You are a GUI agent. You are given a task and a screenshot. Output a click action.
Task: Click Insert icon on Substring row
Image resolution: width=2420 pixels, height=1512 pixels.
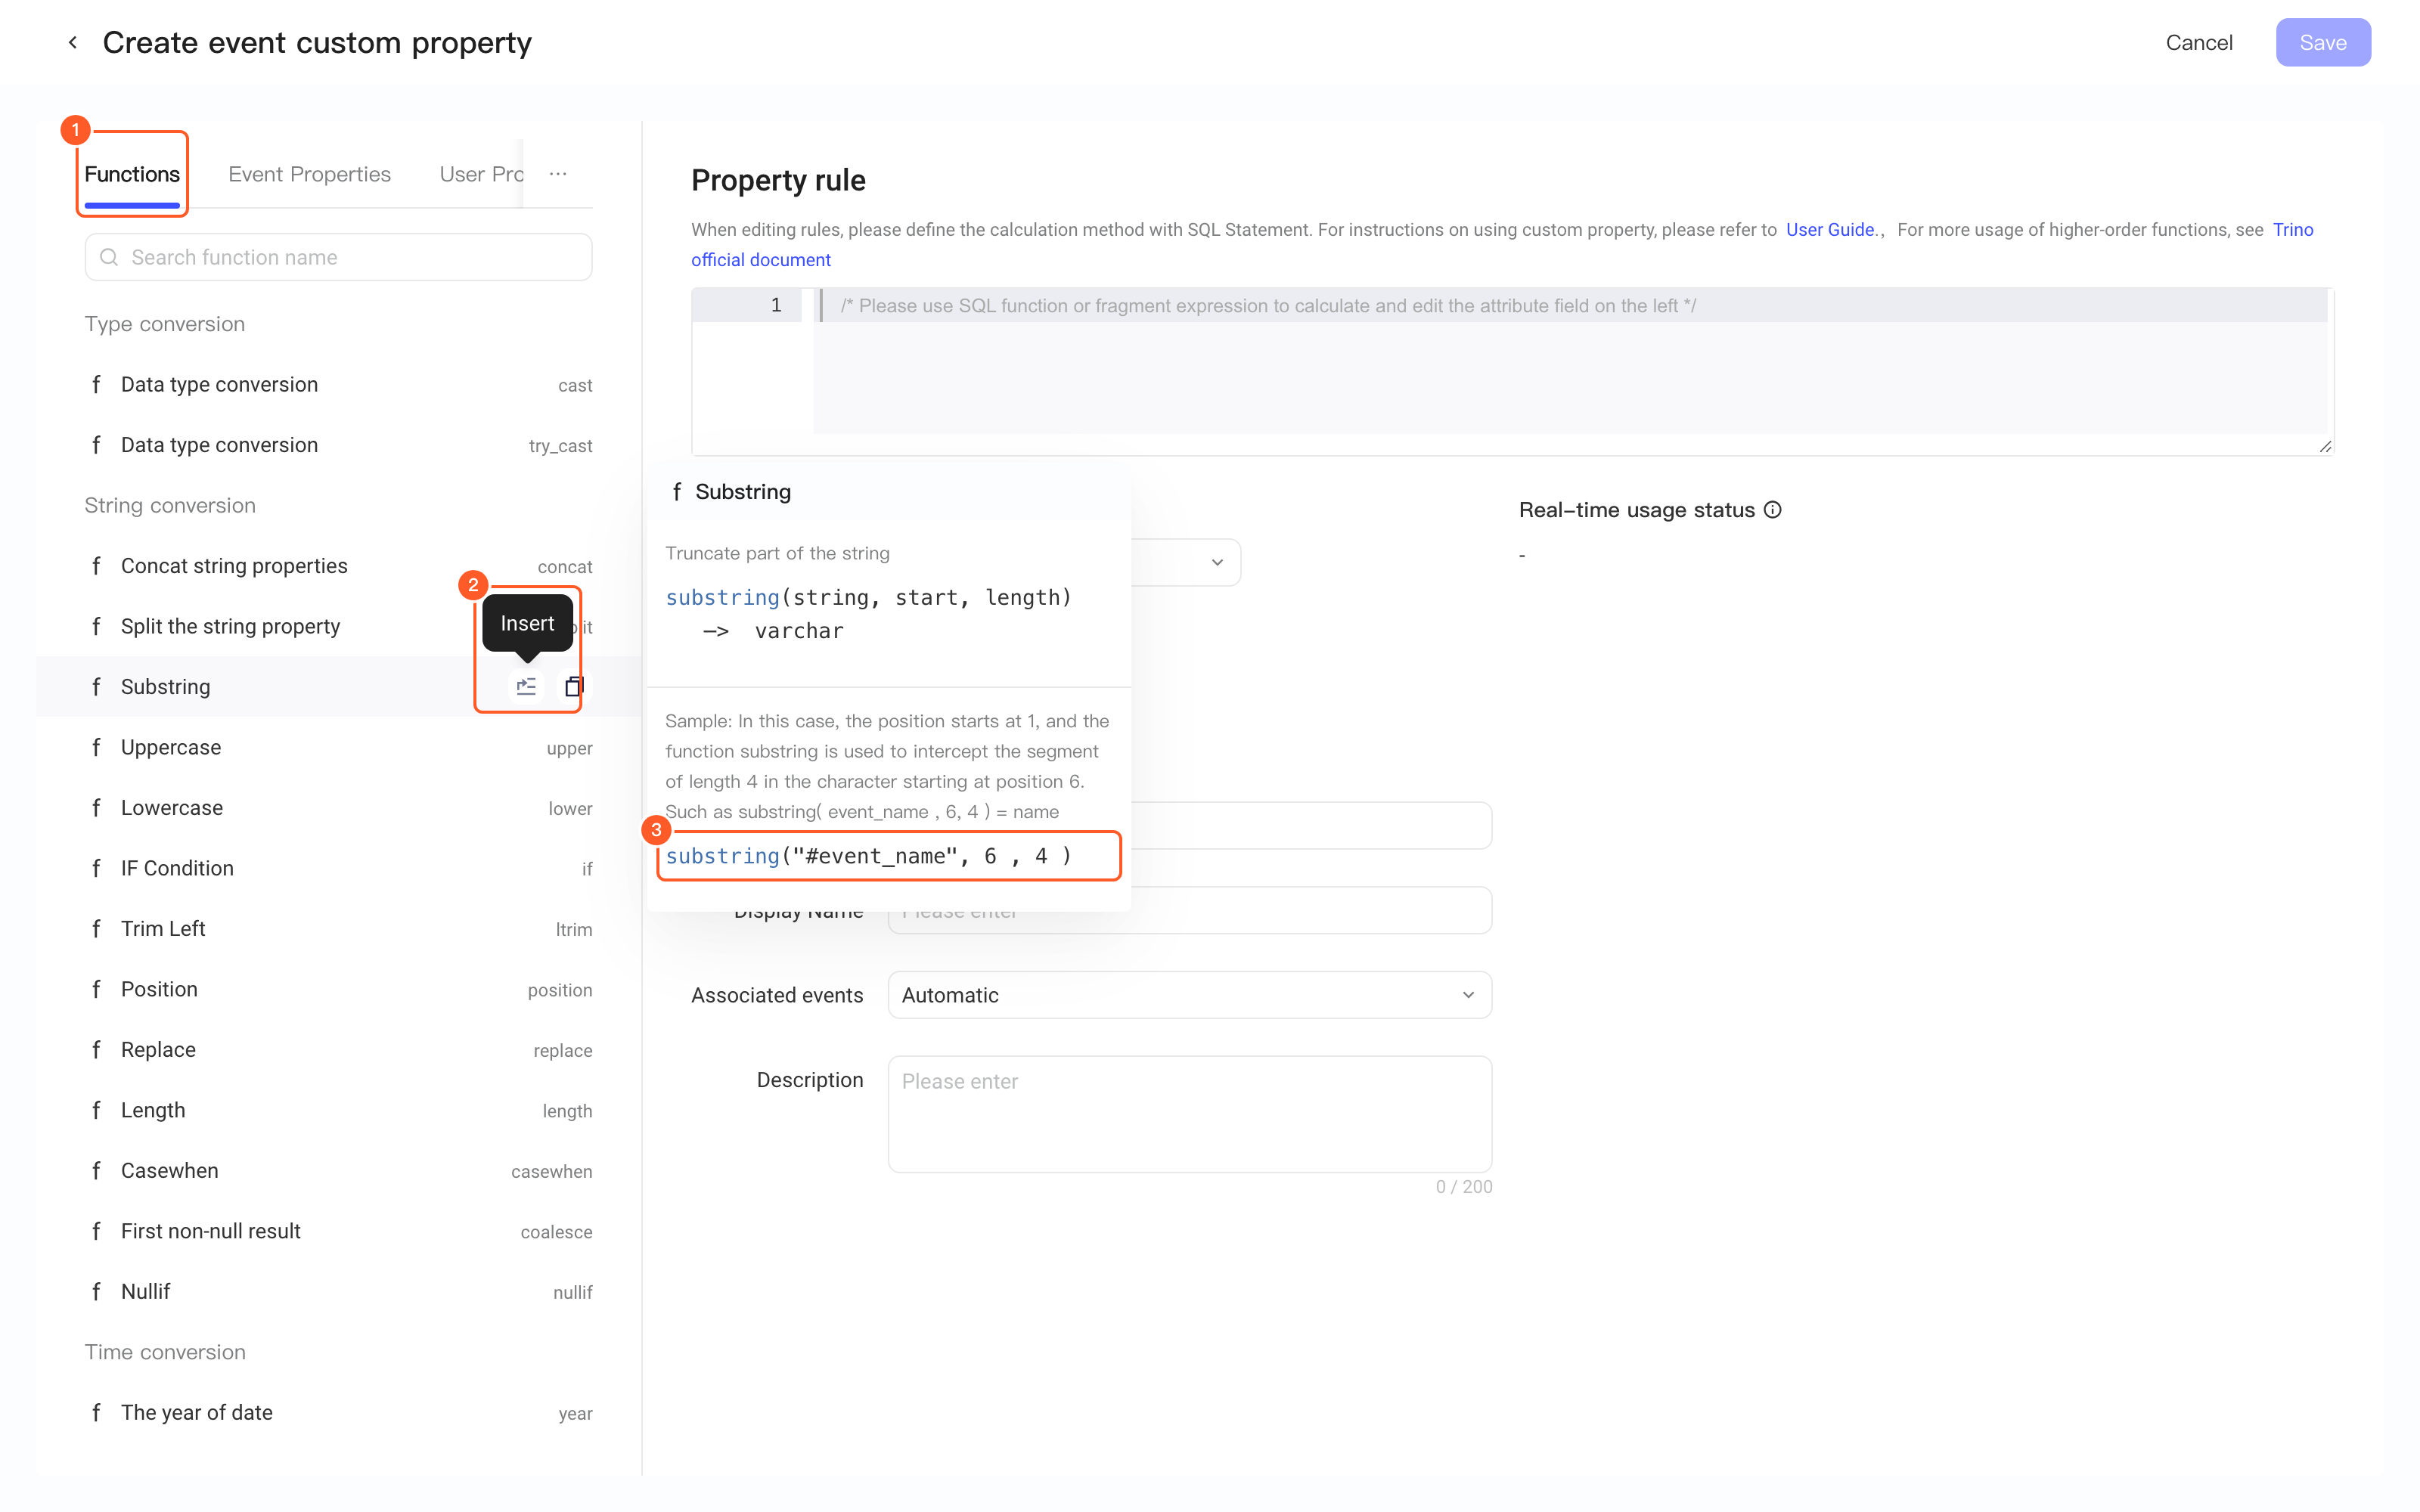tap(526, 686)
